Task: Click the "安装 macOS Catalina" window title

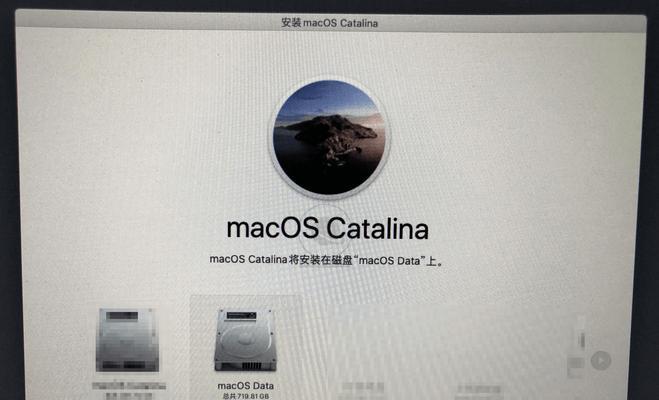Action: pyautogui.click(x=330, y=23)
